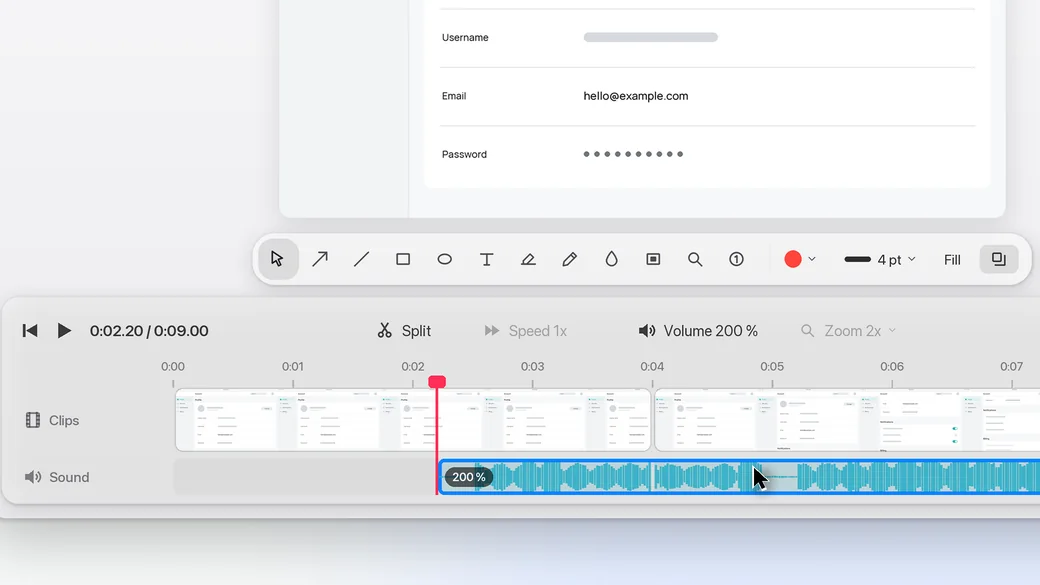Click the 200 % badge on the audio clip
The width and height of the screenshot is (1040, 585).
coord(468,477)
